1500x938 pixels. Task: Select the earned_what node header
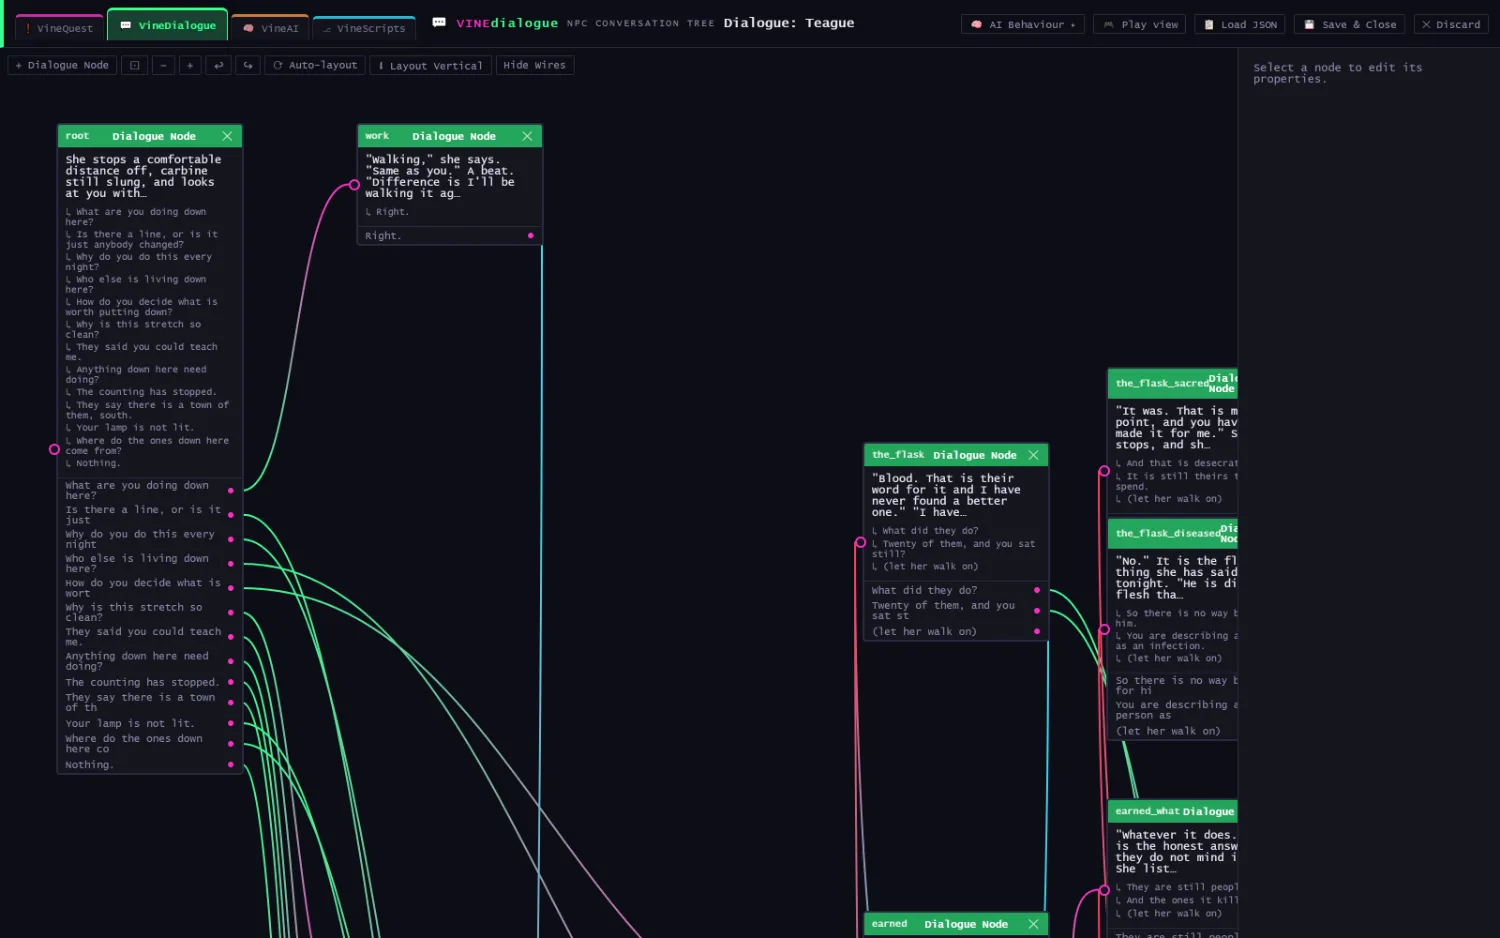pyautogui.click(x=1173, y=811)
